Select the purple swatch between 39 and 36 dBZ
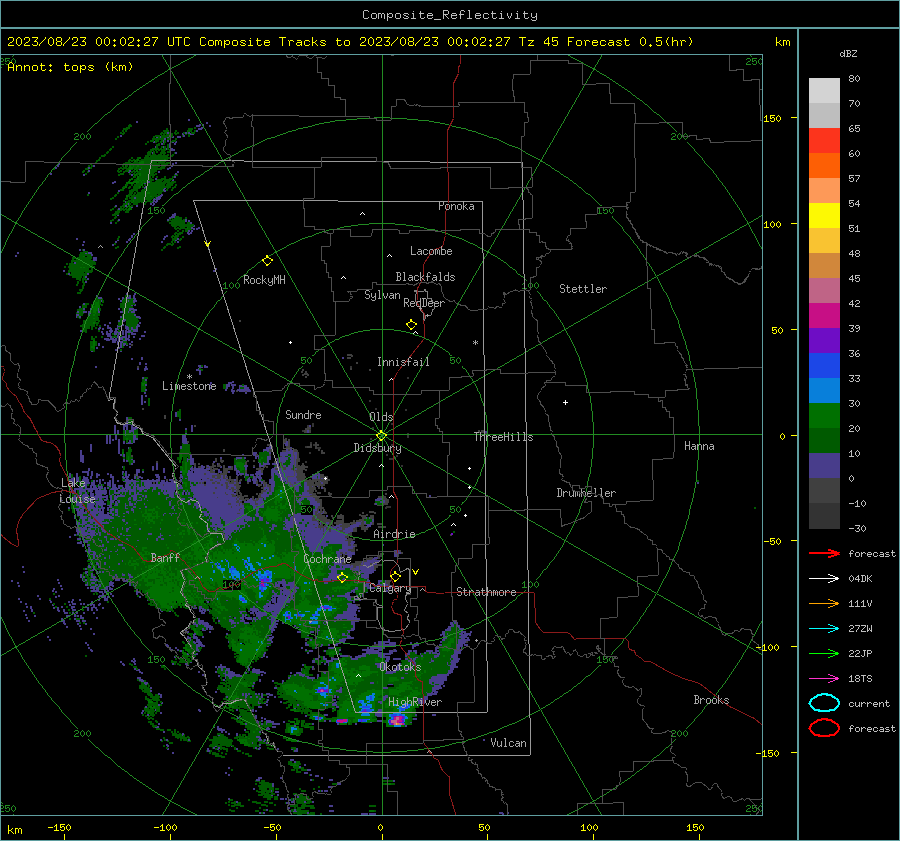This screenshot has width=900, height=841. 824,340
